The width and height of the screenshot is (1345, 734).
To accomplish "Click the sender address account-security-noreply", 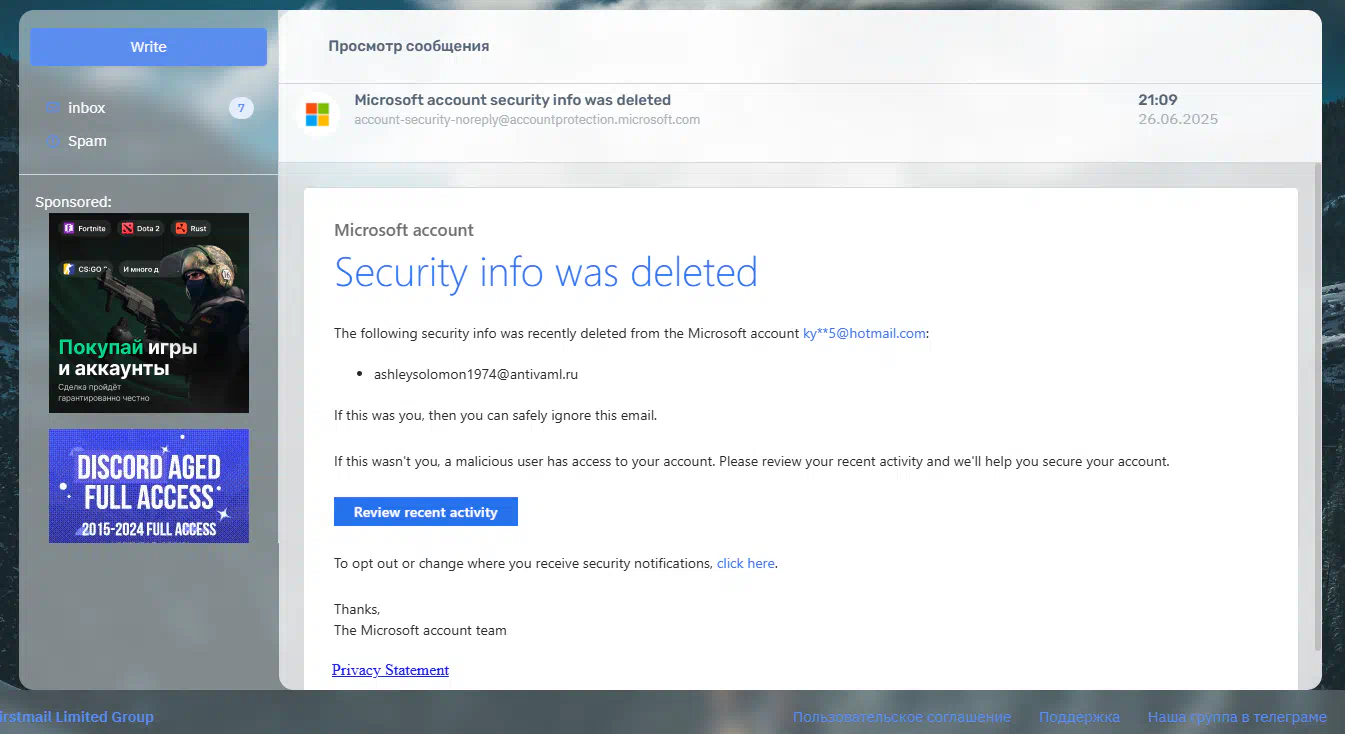I will [527, 120].
